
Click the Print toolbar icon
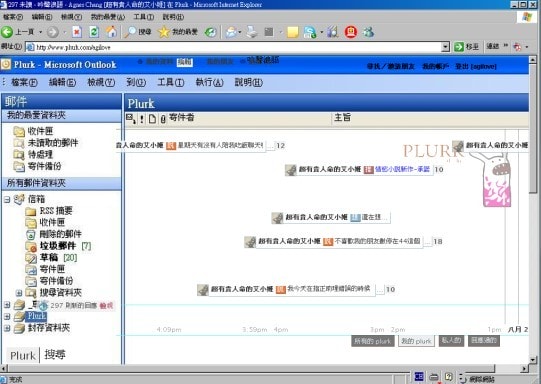[252, 32]
